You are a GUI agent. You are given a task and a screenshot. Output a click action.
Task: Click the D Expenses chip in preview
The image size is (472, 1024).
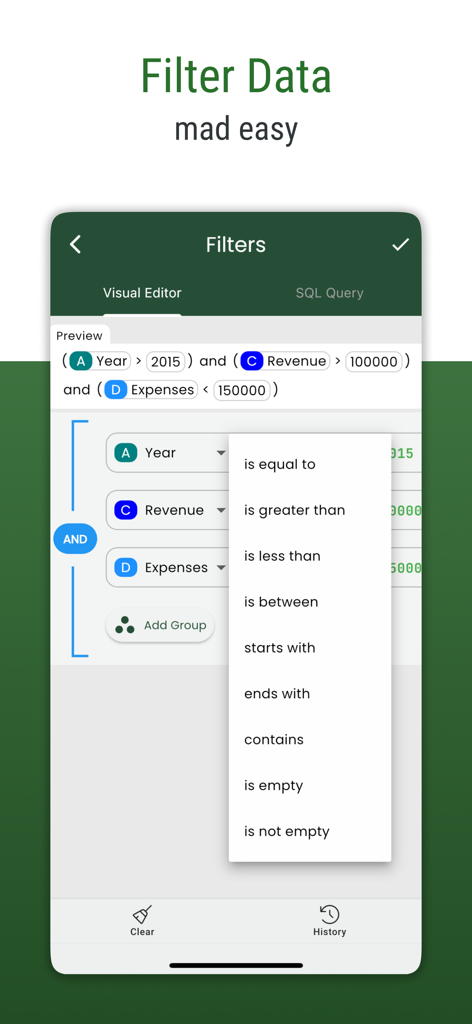coord(150,390)
